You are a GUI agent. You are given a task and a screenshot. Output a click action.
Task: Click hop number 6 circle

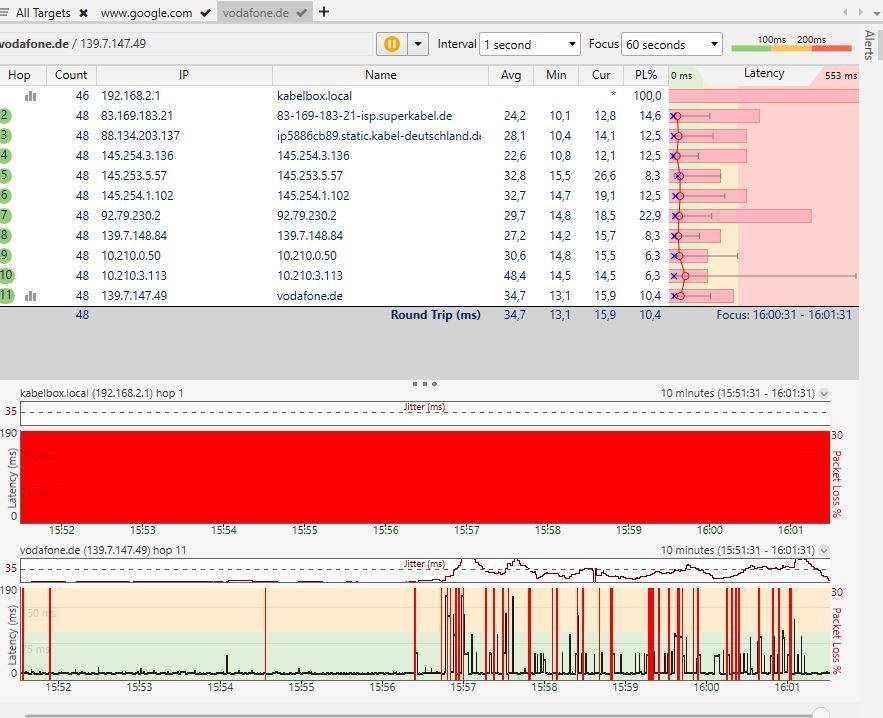click(5, 195)
